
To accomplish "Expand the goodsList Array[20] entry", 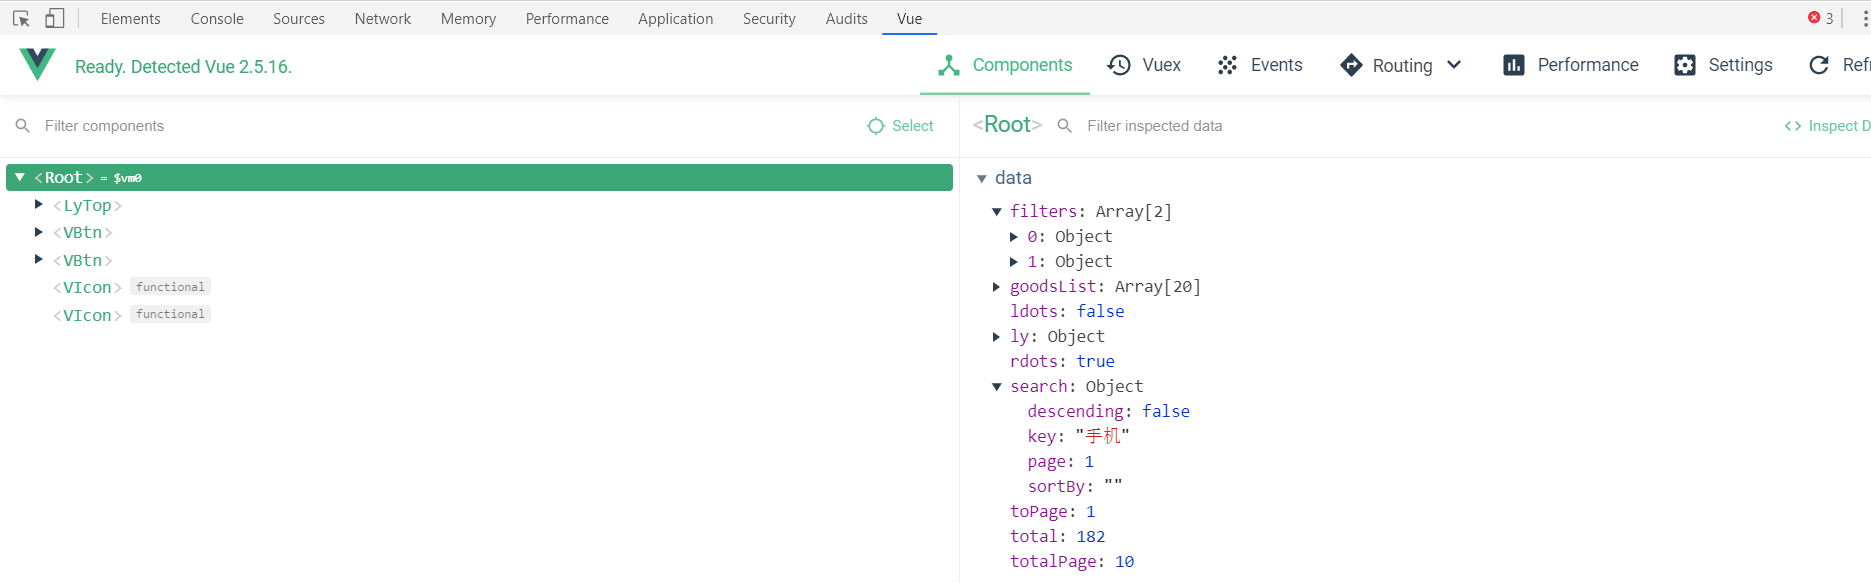I will [x=996, y=287].
